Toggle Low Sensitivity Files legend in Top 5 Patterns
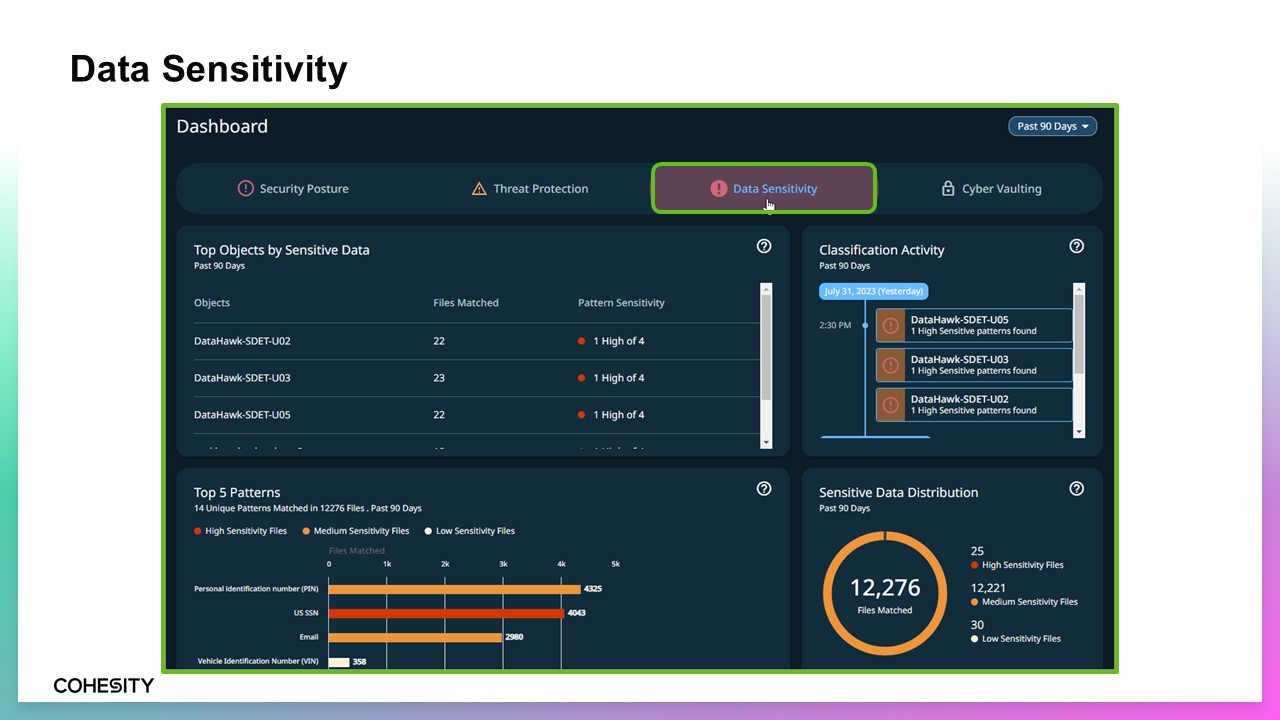This screenshot has height=720, width=1280. coord(470,531)
